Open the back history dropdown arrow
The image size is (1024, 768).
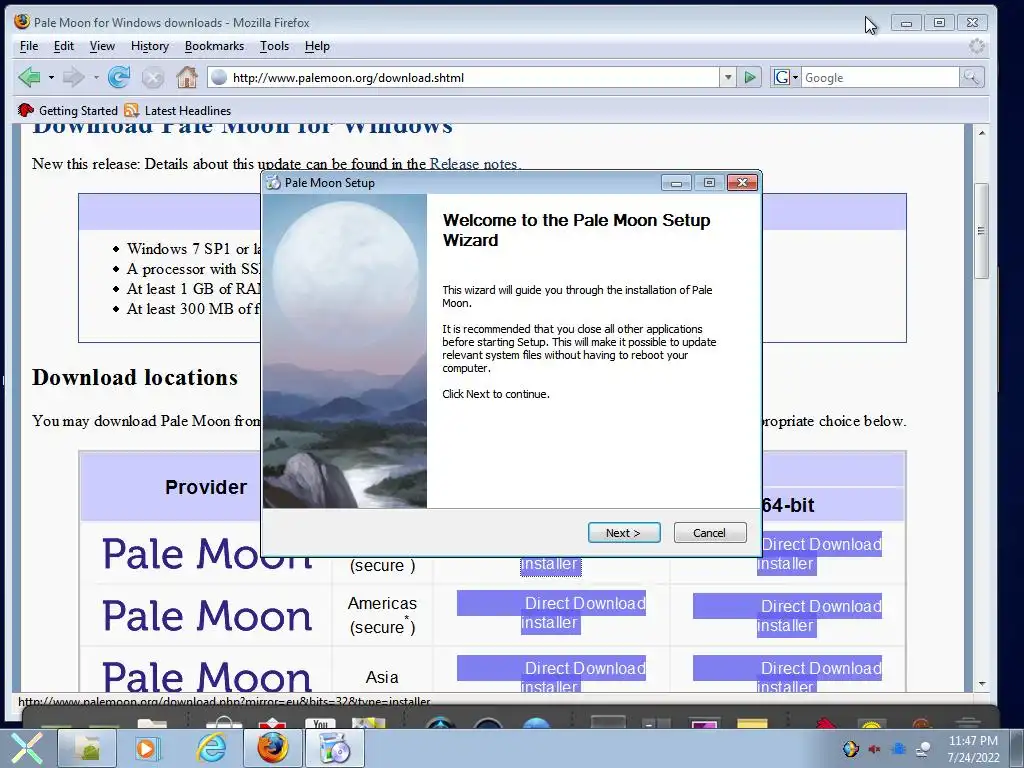coord(51,78)
